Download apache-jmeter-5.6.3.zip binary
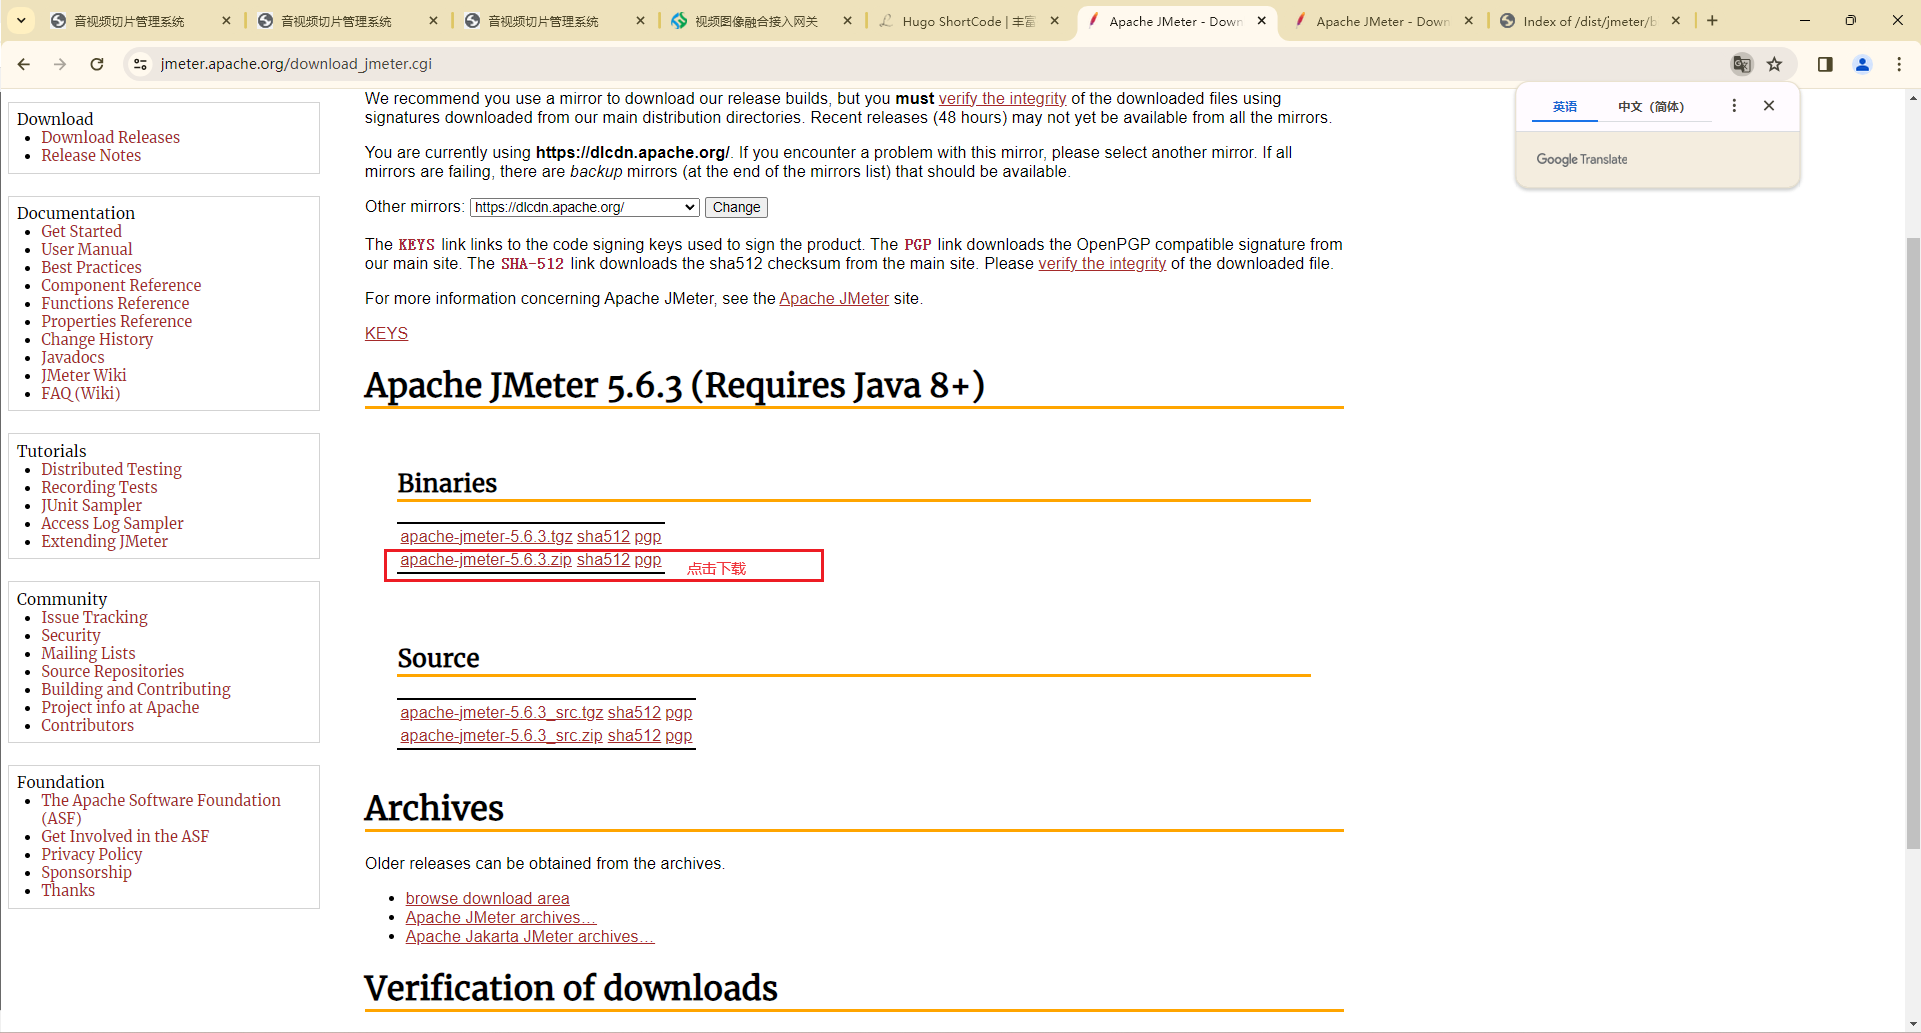This screenshot has height=1033, width=1921. 486,560
